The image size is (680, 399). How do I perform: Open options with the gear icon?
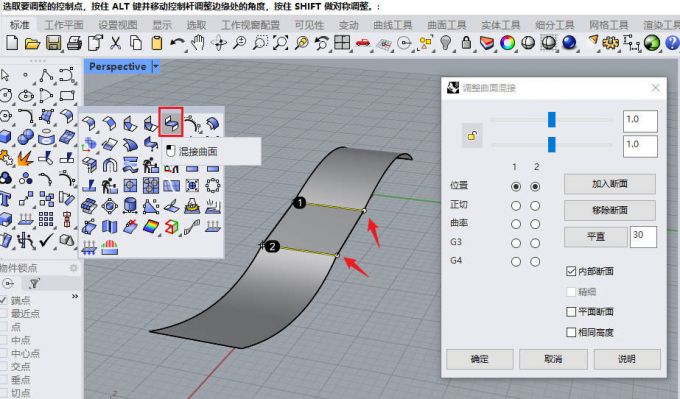coord(611,43)
